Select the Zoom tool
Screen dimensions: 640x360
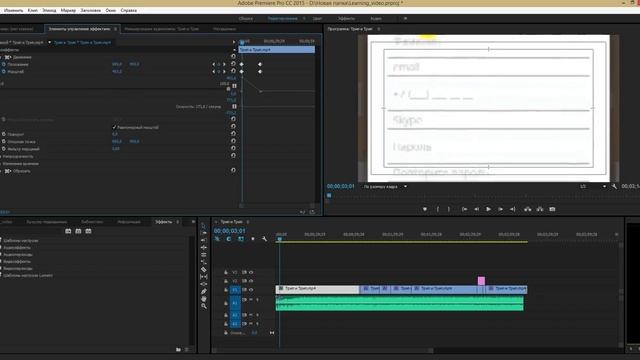(x=203, y=306)
